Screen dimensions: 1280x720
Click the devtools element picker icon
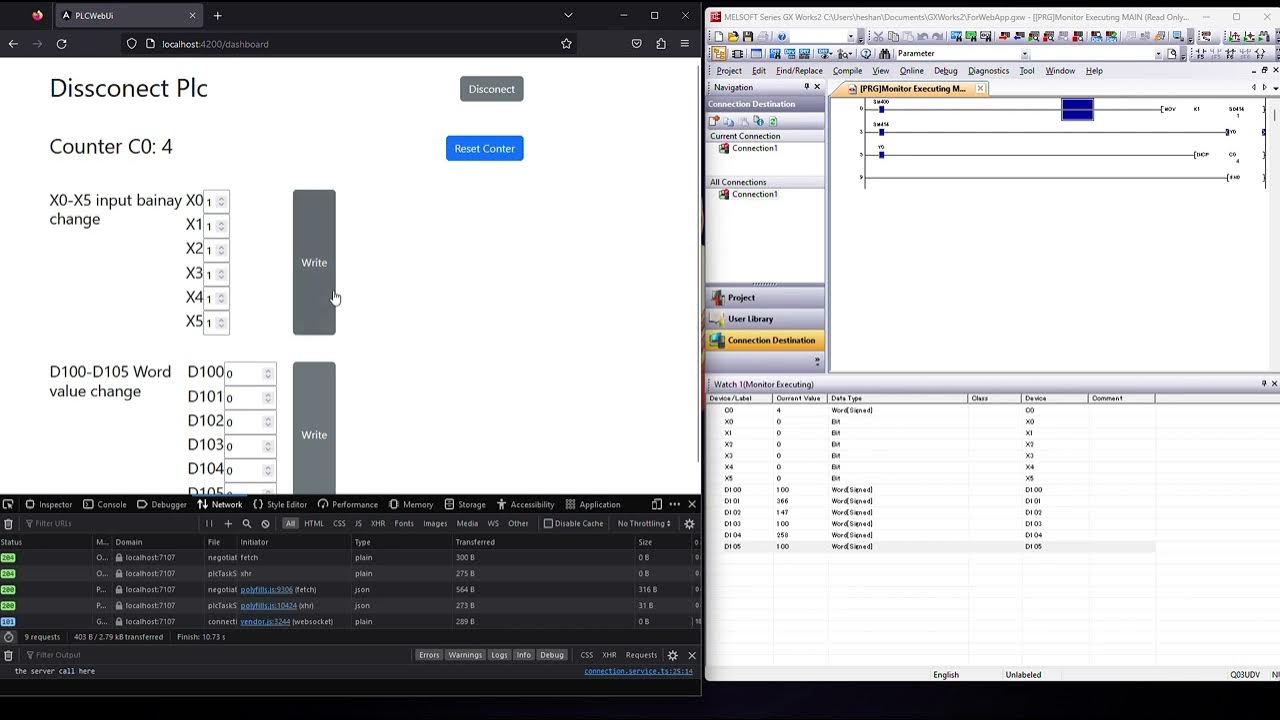tap(8, 504)
